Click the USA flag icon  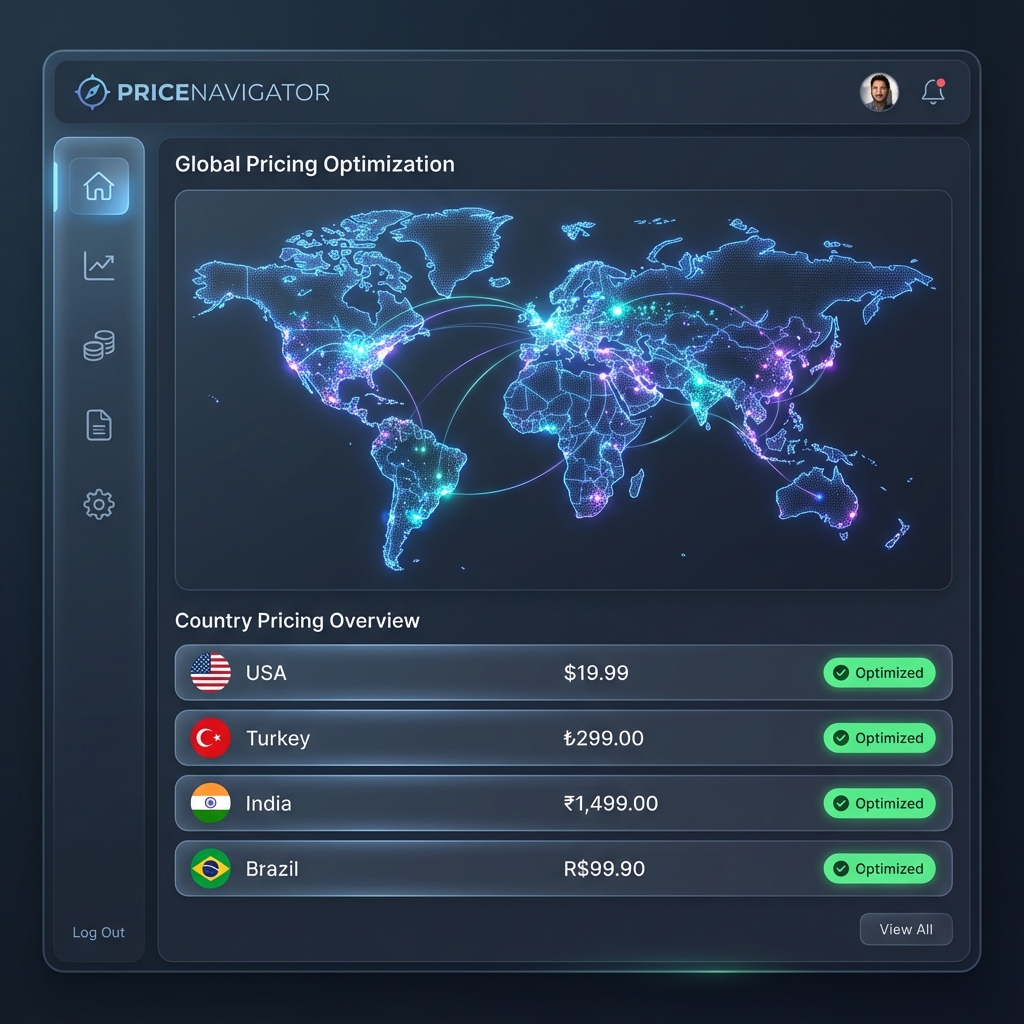click(x=211, y=672)
